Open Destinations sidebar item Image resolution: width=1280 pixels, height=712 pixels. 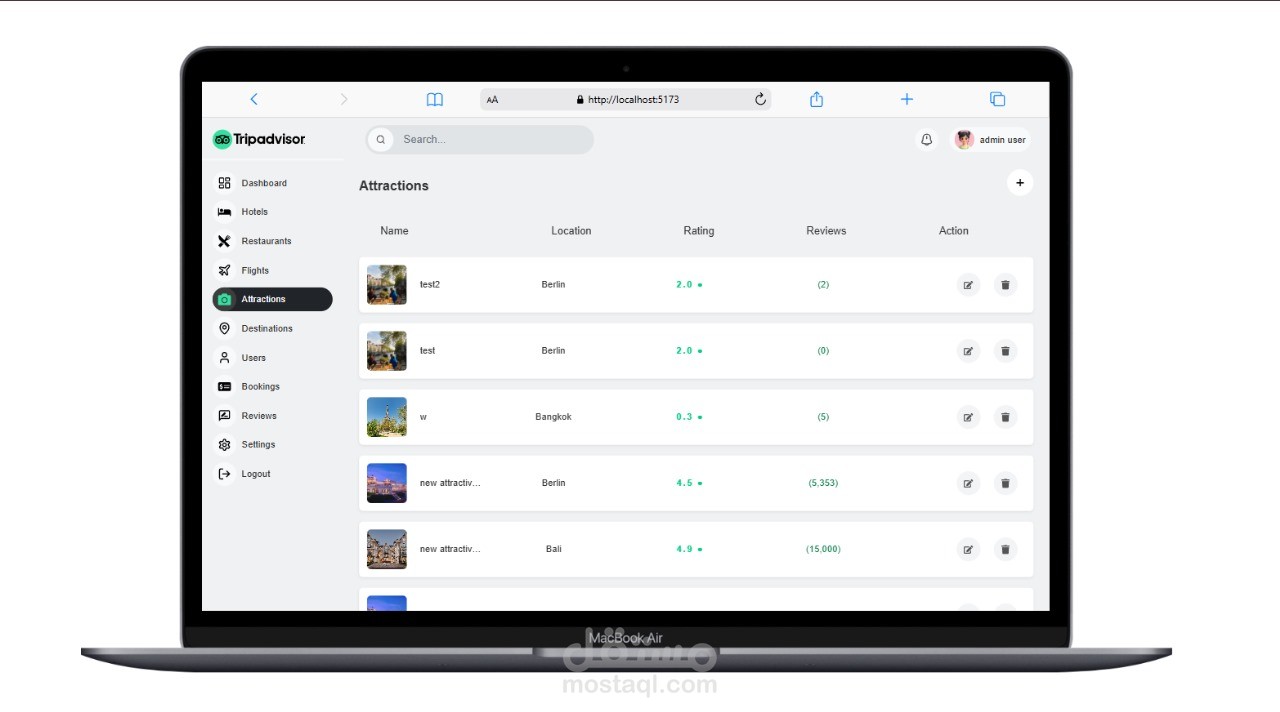point(272,328)
